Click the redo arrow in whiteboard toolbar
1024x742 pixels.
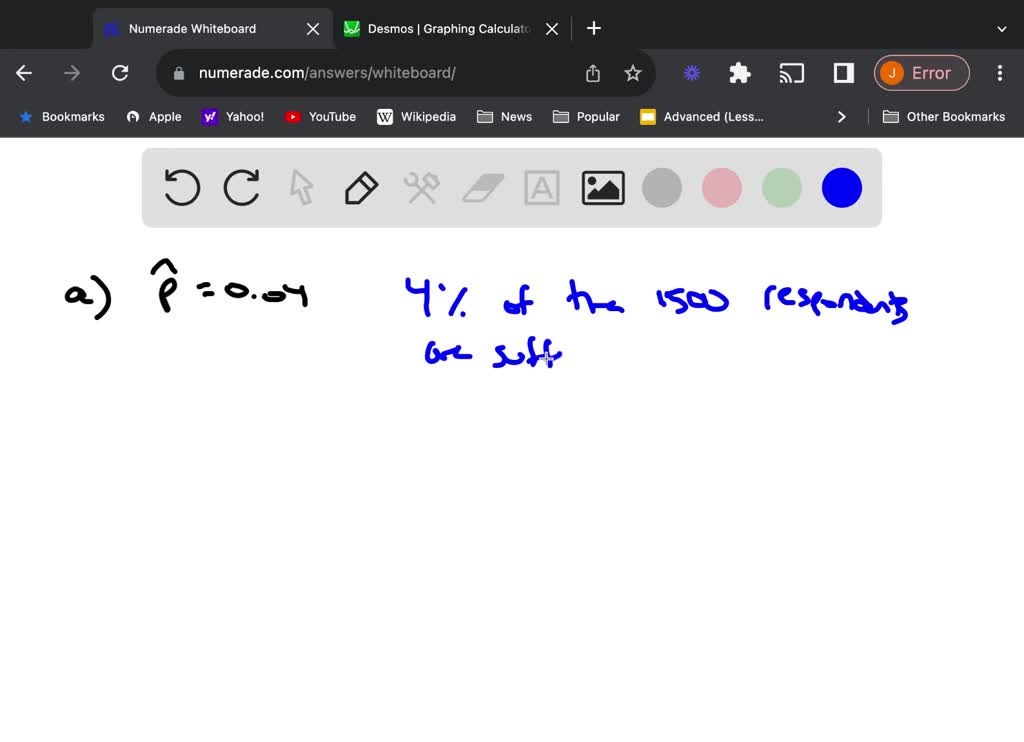(241, 188)
